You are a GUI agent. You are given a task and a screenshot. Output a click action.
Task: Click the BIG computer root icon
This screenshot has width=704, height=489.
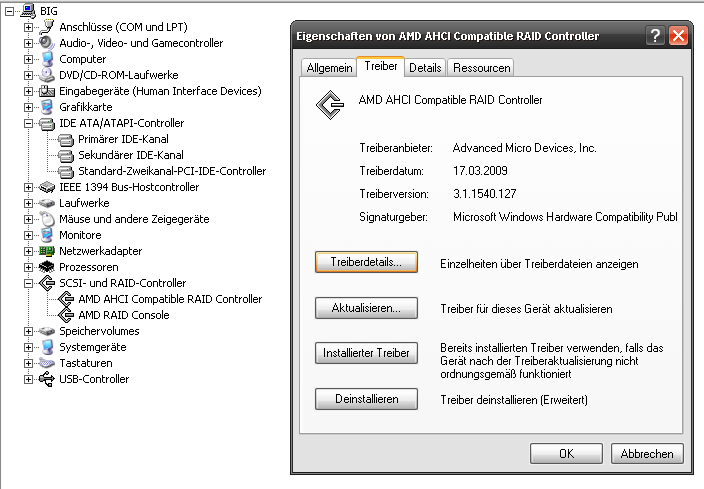28,11
